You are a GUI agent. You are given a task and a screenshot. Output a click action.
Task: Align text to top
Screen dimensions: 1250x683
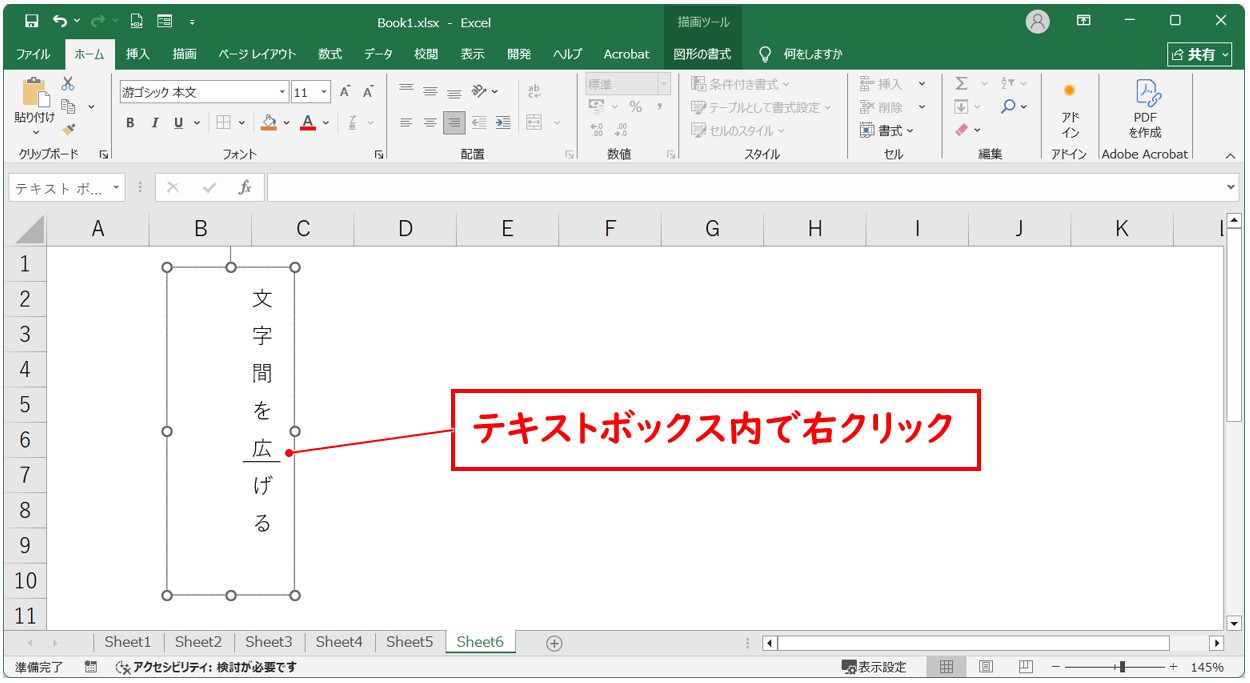[x=406, y=91]
